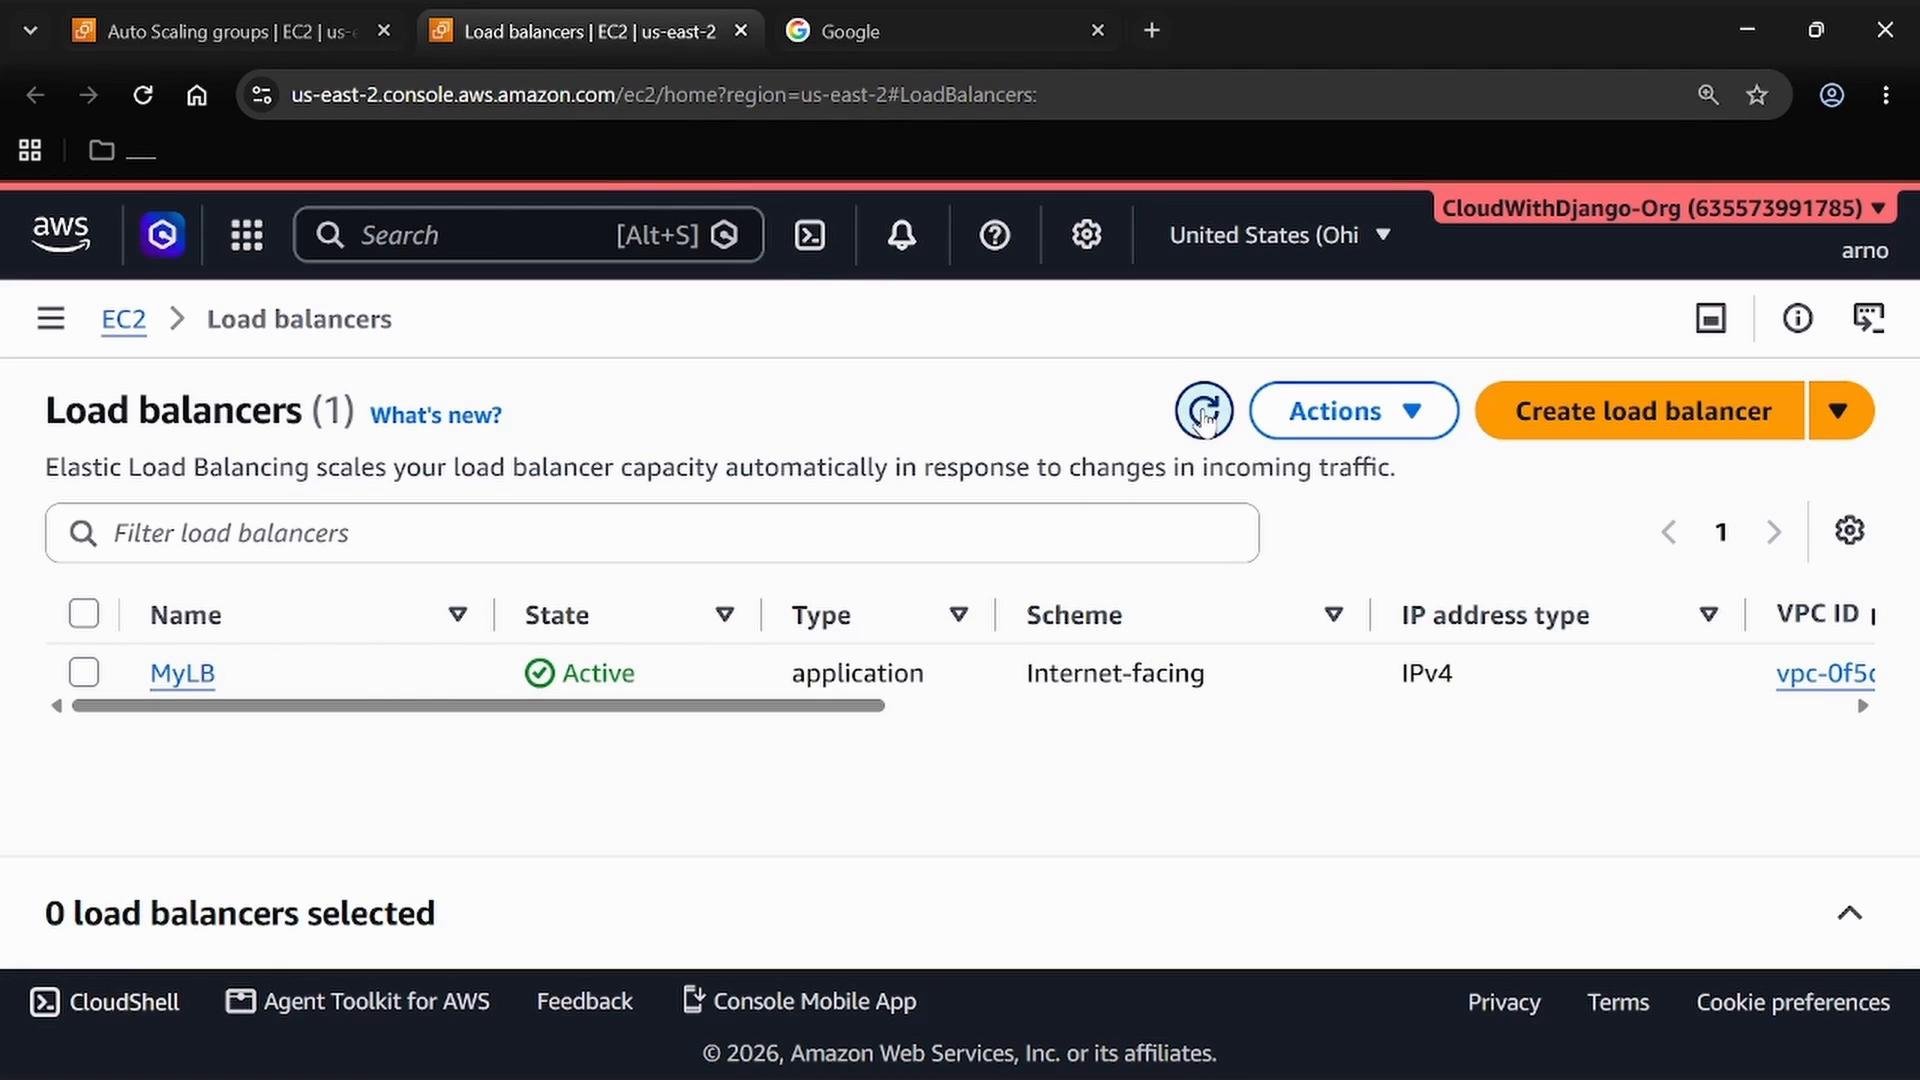The width and height of the screenshot is (1920, 1080).
Task: Open the info panel icon
Action: click(x=1797, y=319)
